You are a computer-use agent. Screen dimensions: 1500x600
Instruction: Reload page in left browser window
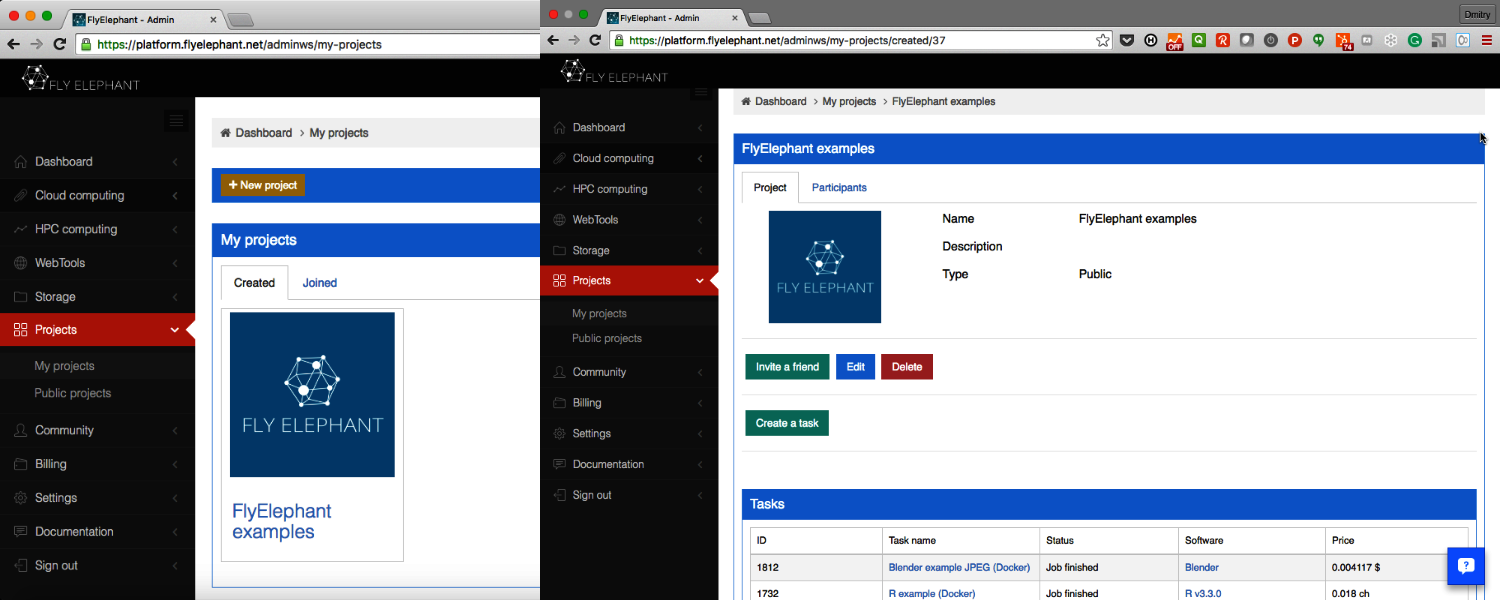60,45
